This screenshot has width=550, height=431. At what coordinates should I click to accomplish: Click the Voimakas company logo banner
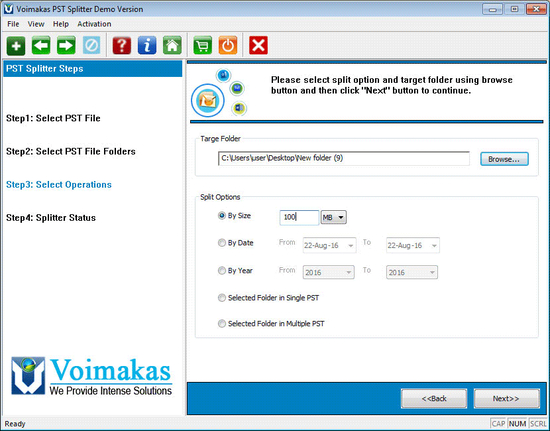[x=91, y=376]
